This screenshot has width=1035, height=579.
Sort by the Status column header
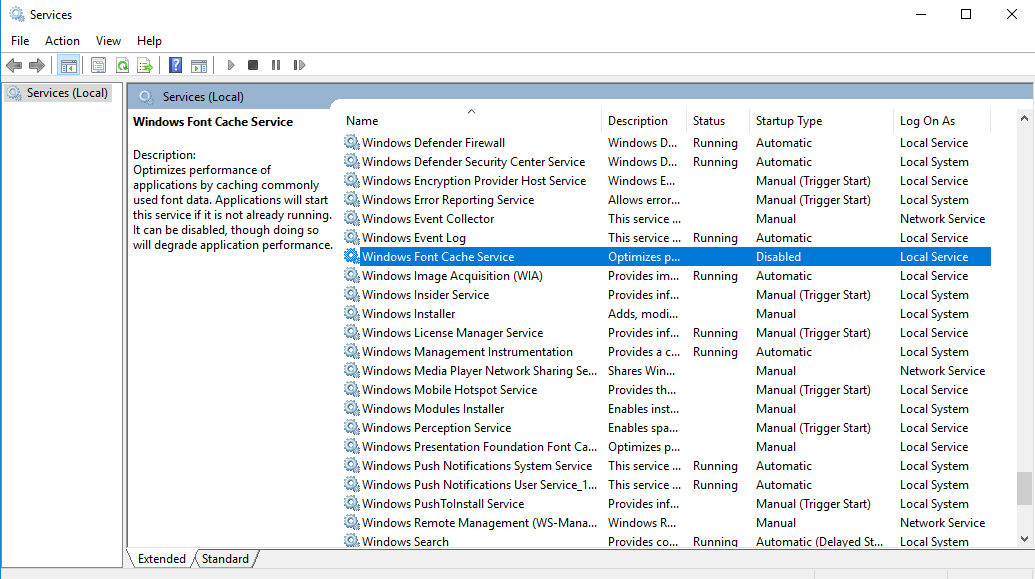click(x=718, y=121)
